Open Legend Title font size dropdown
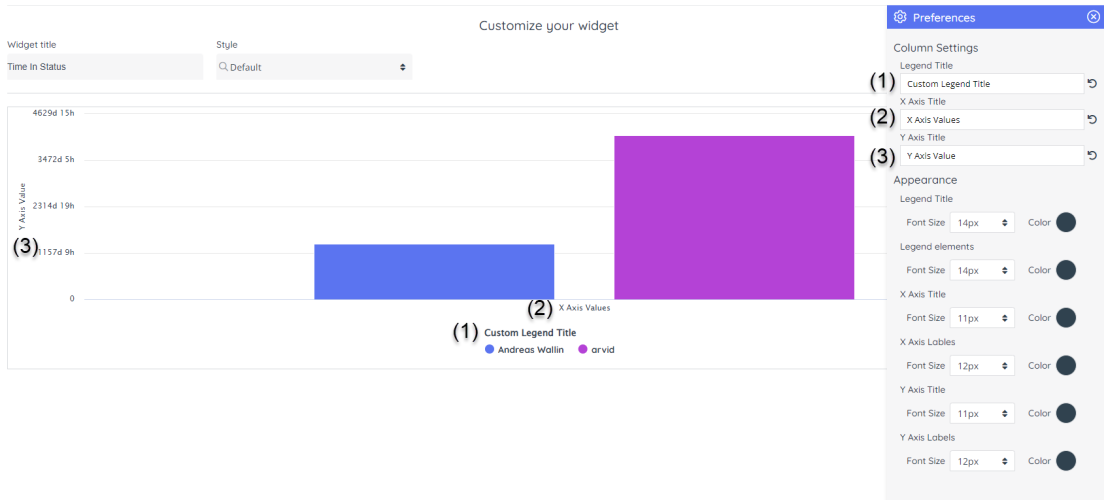The width and height of the screenshot is (1104, 500). pyautogui.click(x=982, y=222)
